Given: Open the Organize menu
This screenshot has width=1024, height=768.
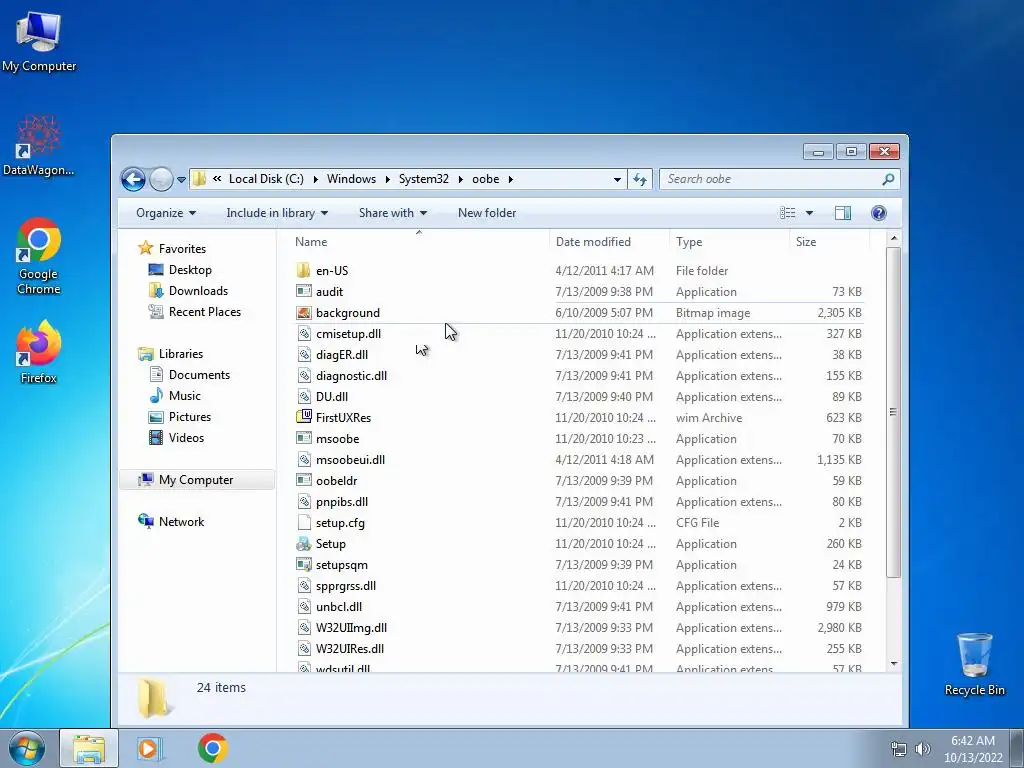Looking at the screenshot, I should (166, 213).
